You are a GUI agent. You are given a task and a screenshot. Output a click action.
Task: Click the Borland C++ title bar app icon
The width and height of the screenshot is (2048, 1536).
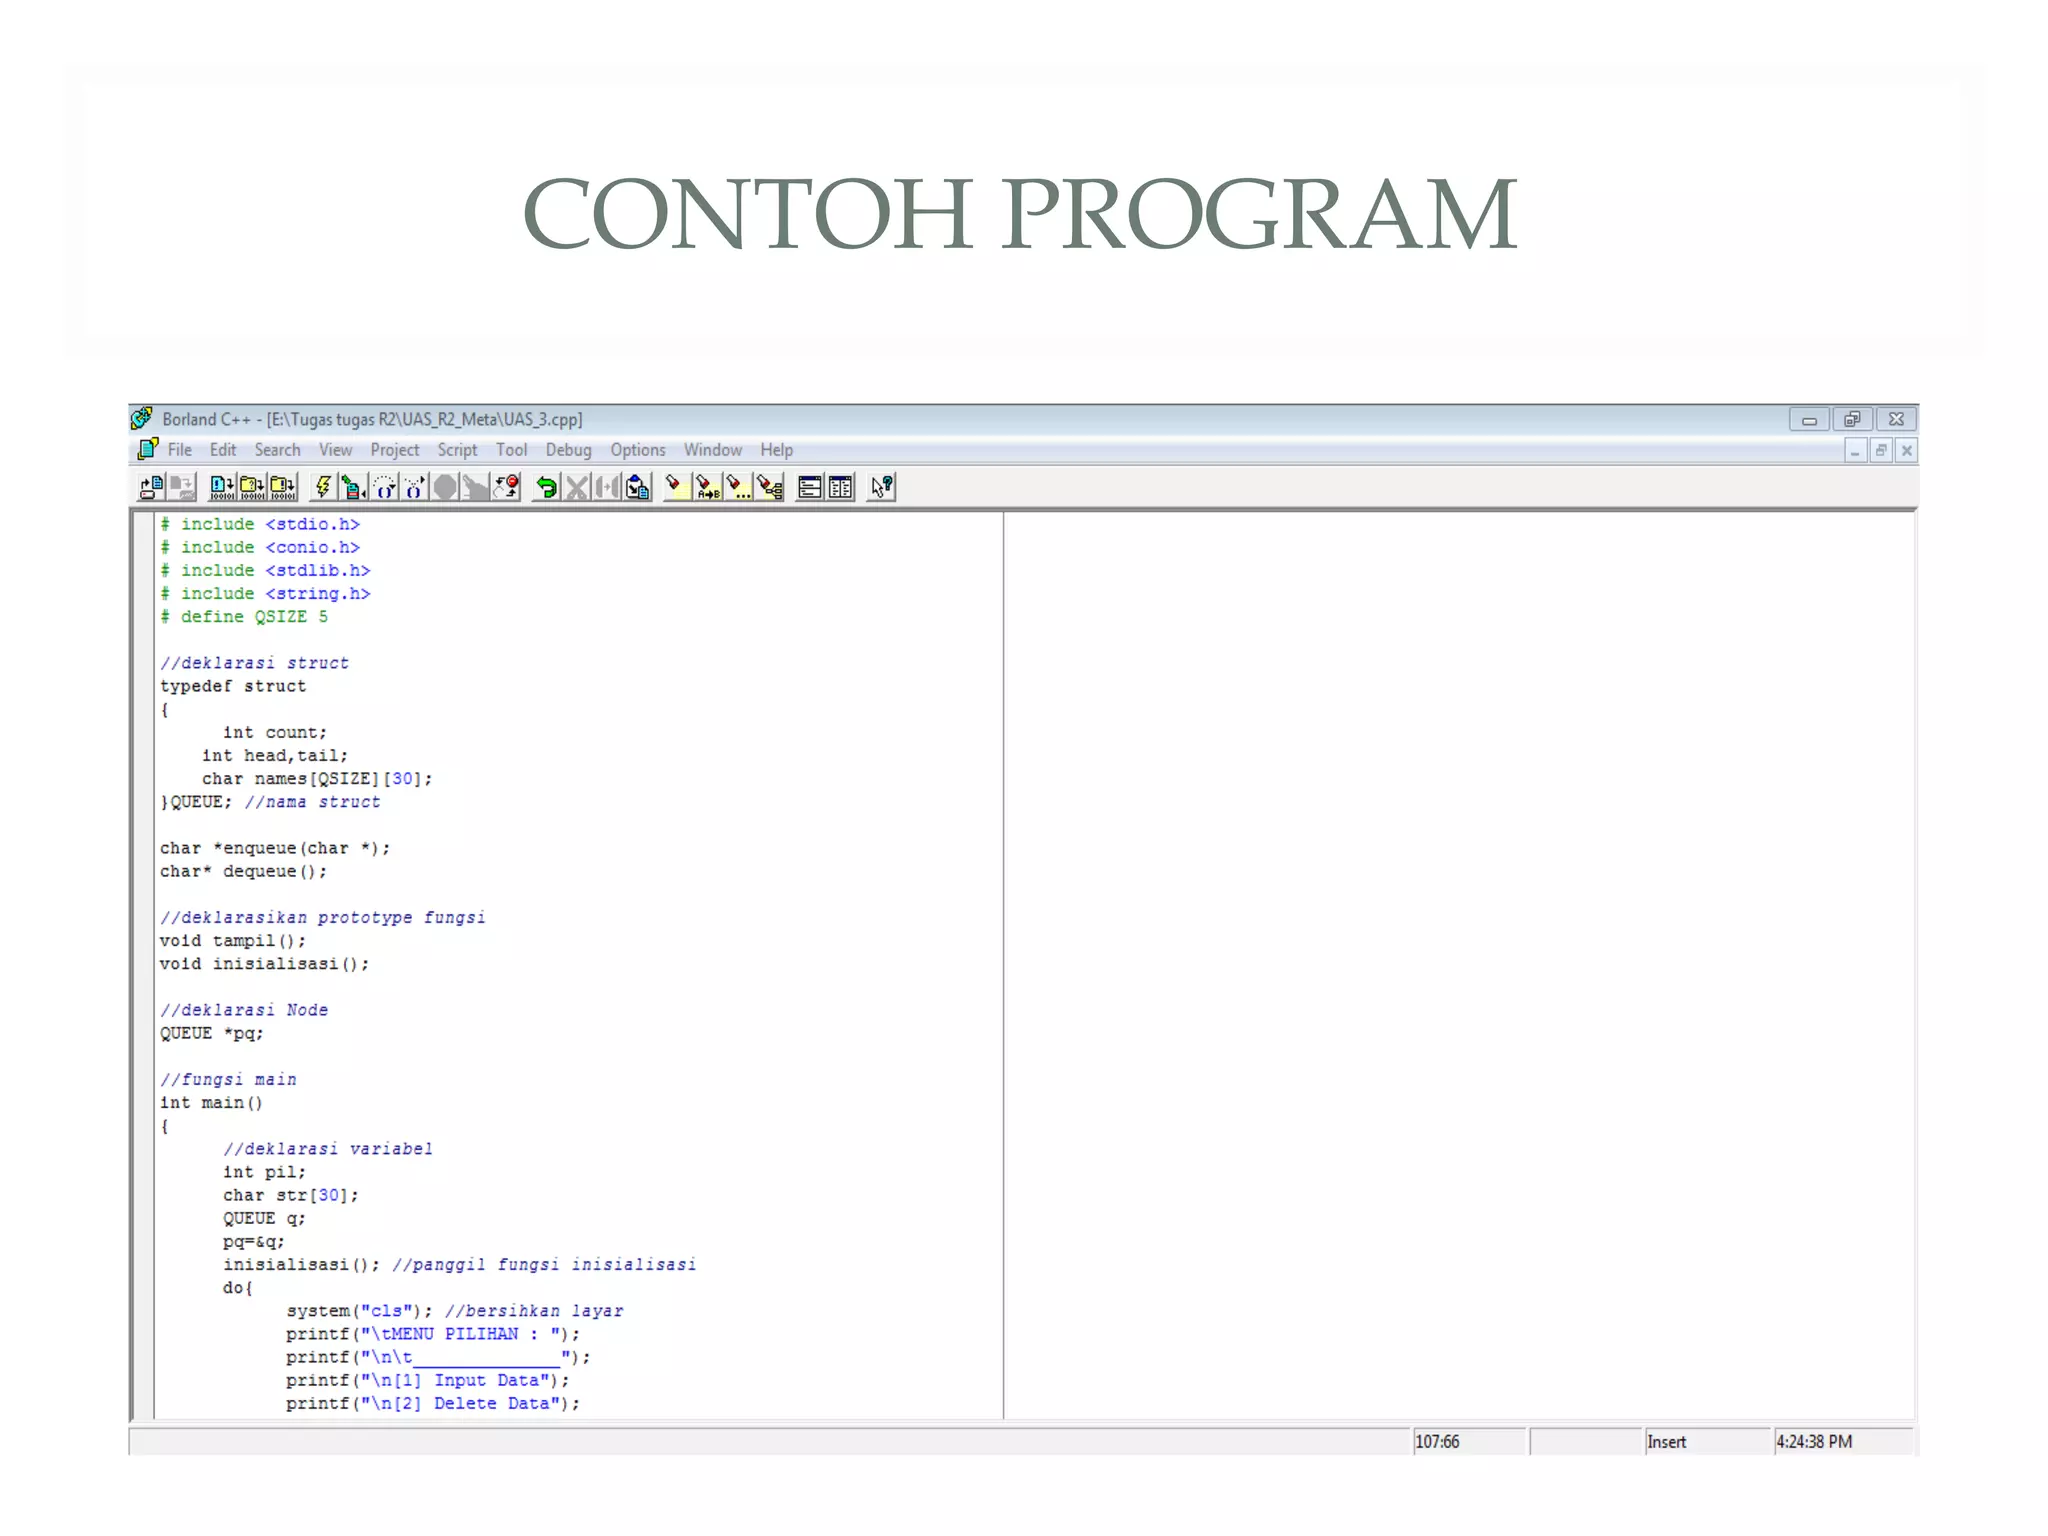[x=143, y=418]
